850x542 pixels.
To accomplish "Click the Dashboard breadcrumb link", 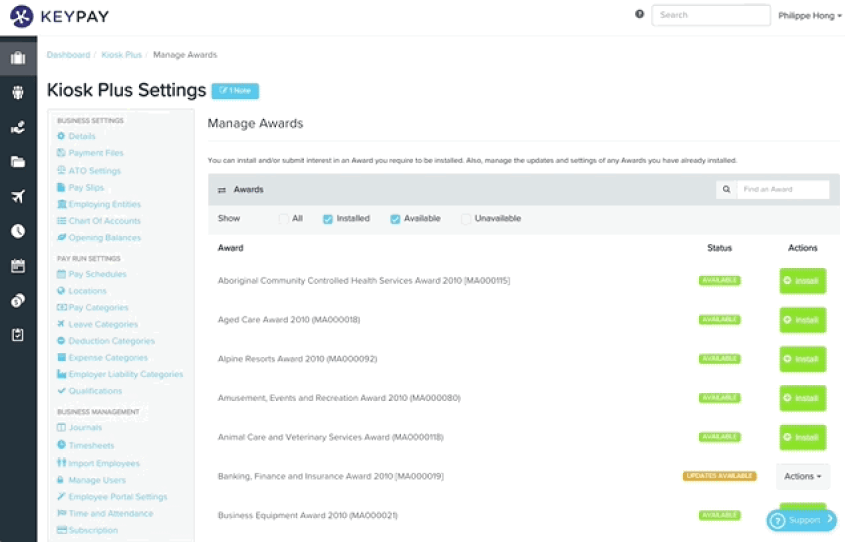I will point(68,55).
